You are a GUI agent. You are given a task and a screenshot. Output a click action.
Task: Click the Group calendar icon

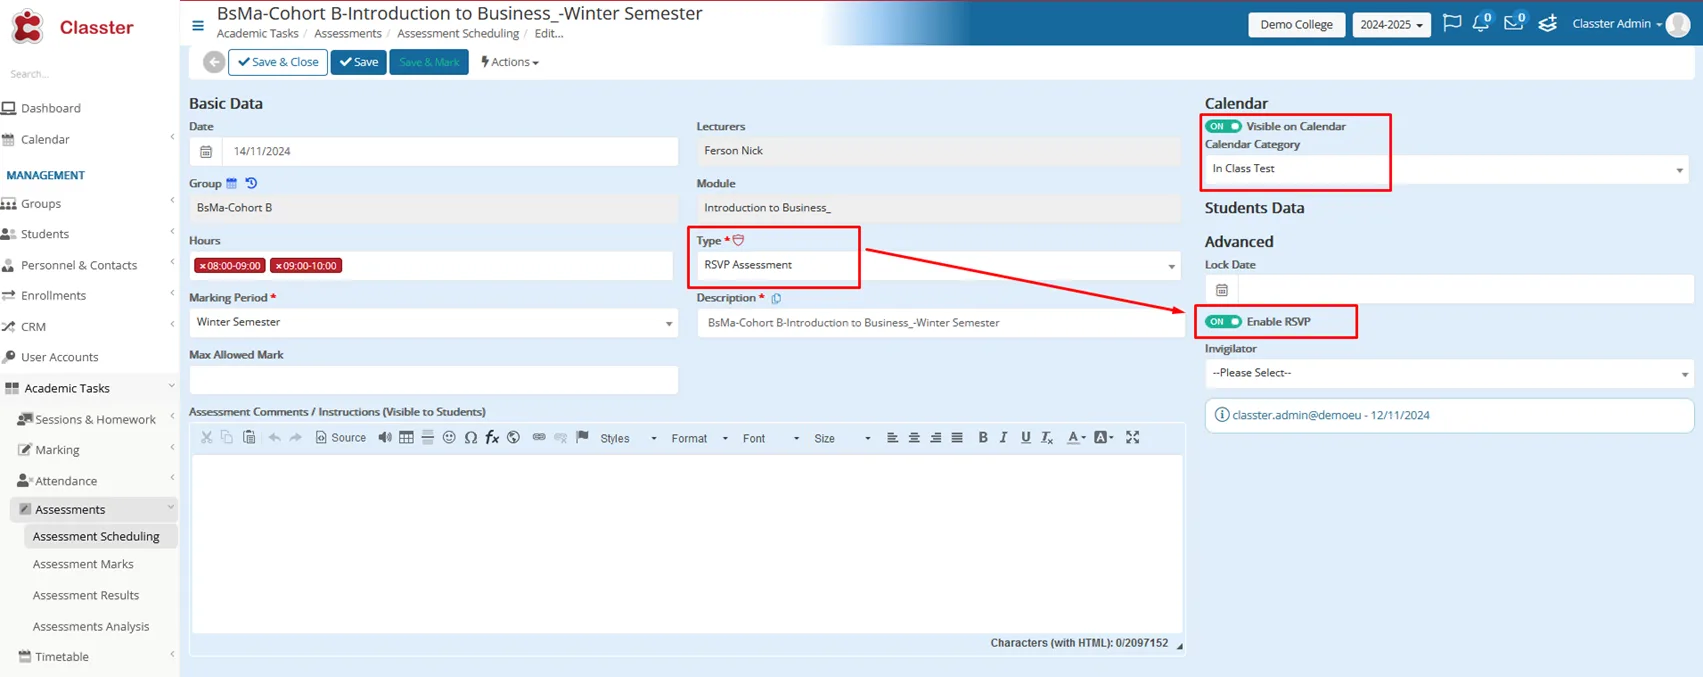pyautogui.click(x=232, y=183)
